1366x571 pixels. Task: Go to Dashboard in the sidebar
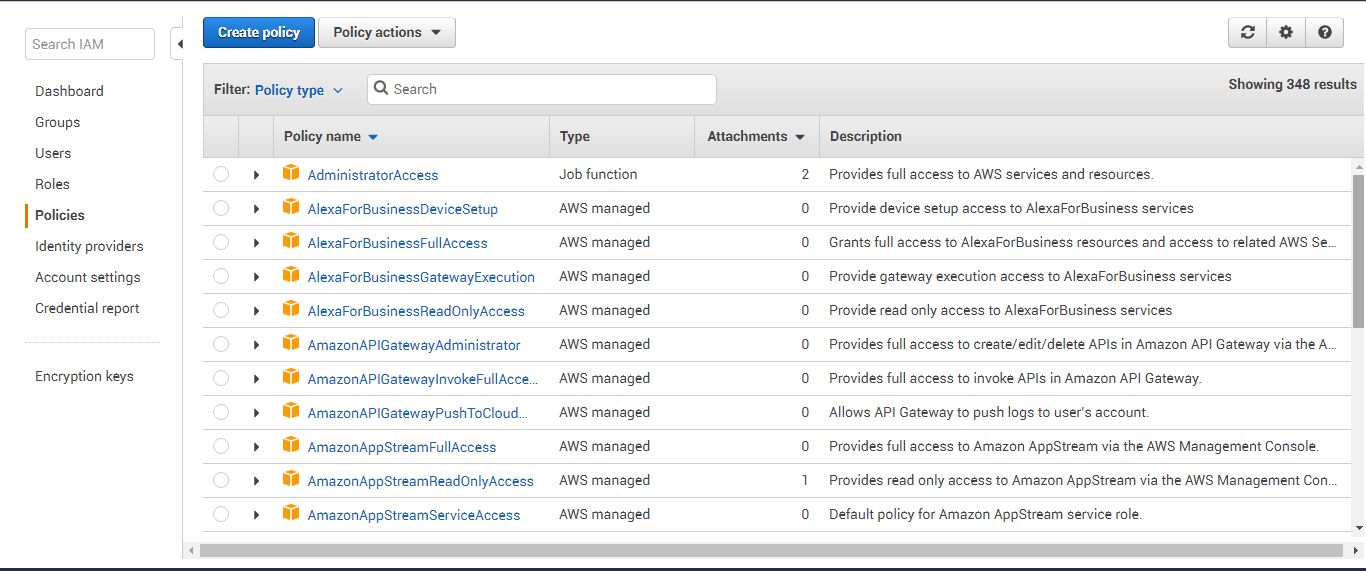pyautogui.click(x=69, y=91)
